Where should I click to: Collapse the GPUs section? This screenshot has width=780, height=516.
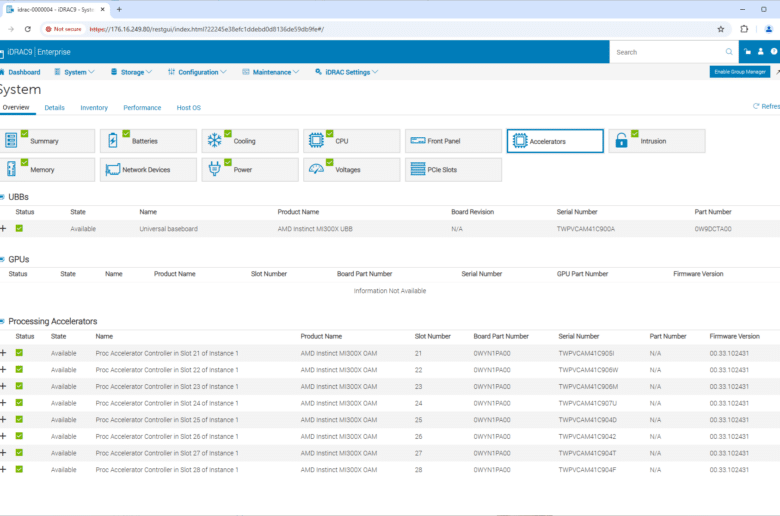click(2, 259)
